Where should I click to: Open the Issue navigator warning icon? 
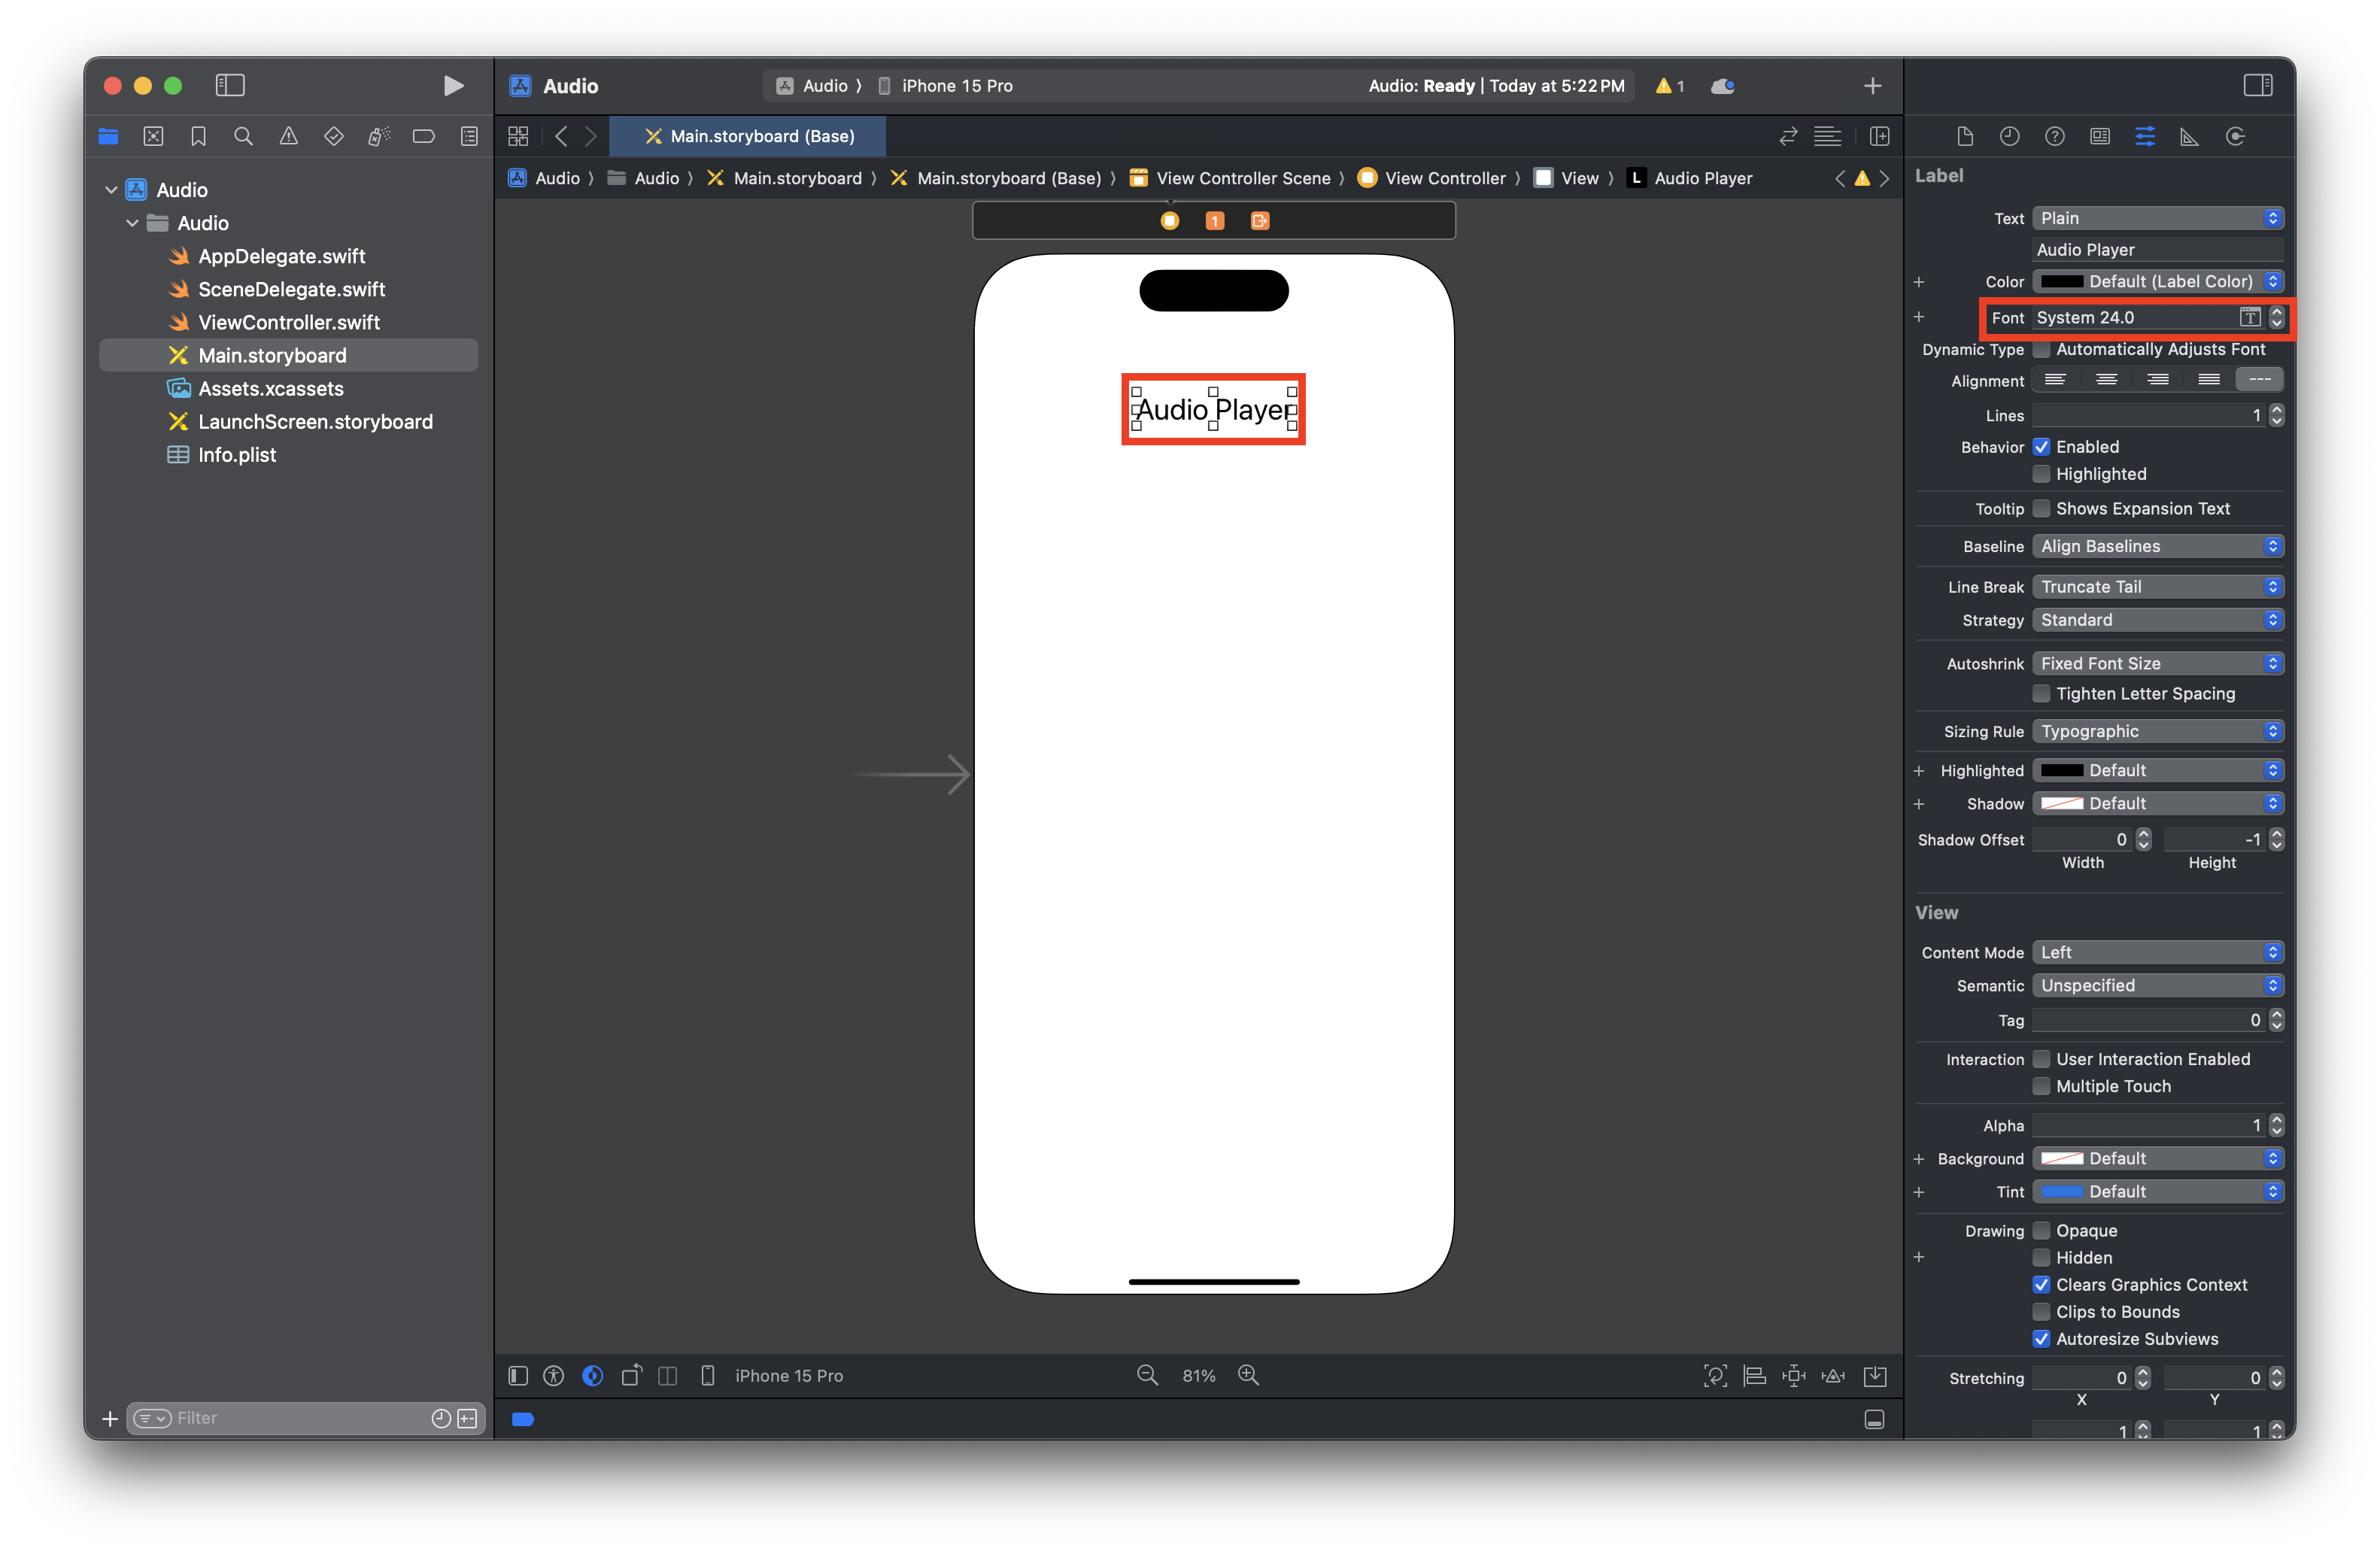(x=288, y=136)
